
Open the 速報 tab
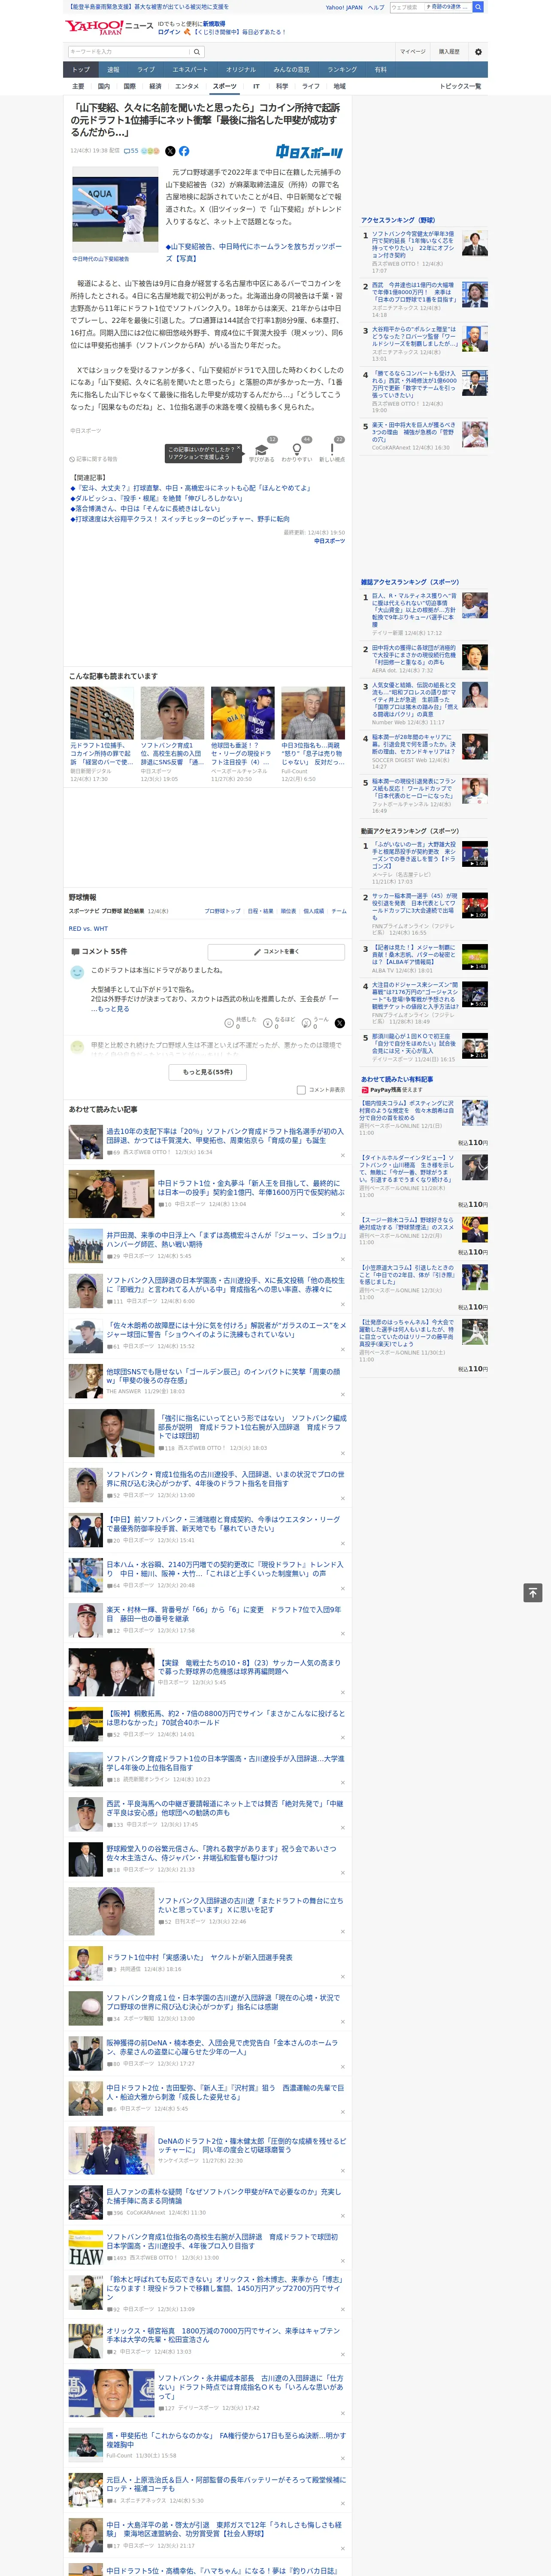tap(113, 69)
